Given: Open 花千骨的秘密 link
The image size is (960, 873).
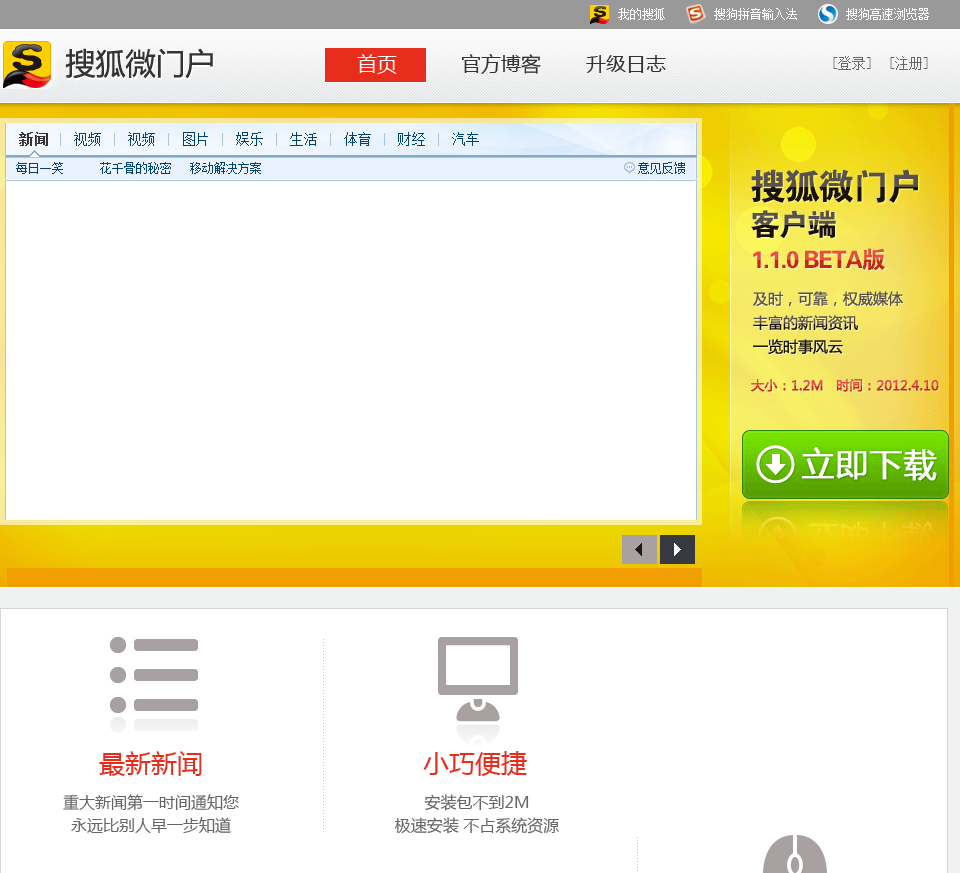Looking at the screenshot, I should [135, 168].
